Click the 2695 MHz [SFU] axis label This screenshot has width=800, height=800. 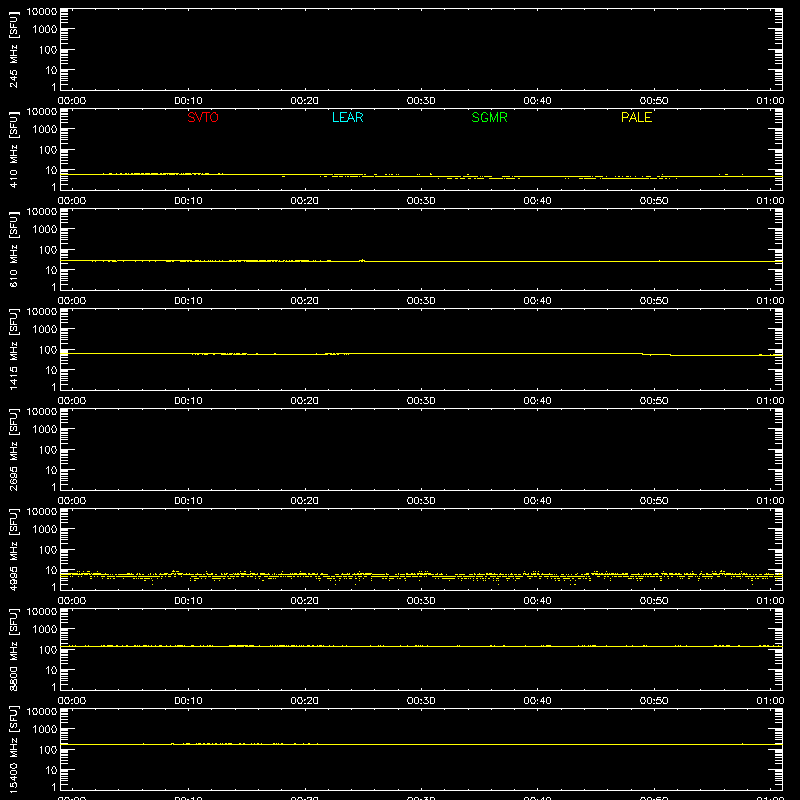click(13, 449)
